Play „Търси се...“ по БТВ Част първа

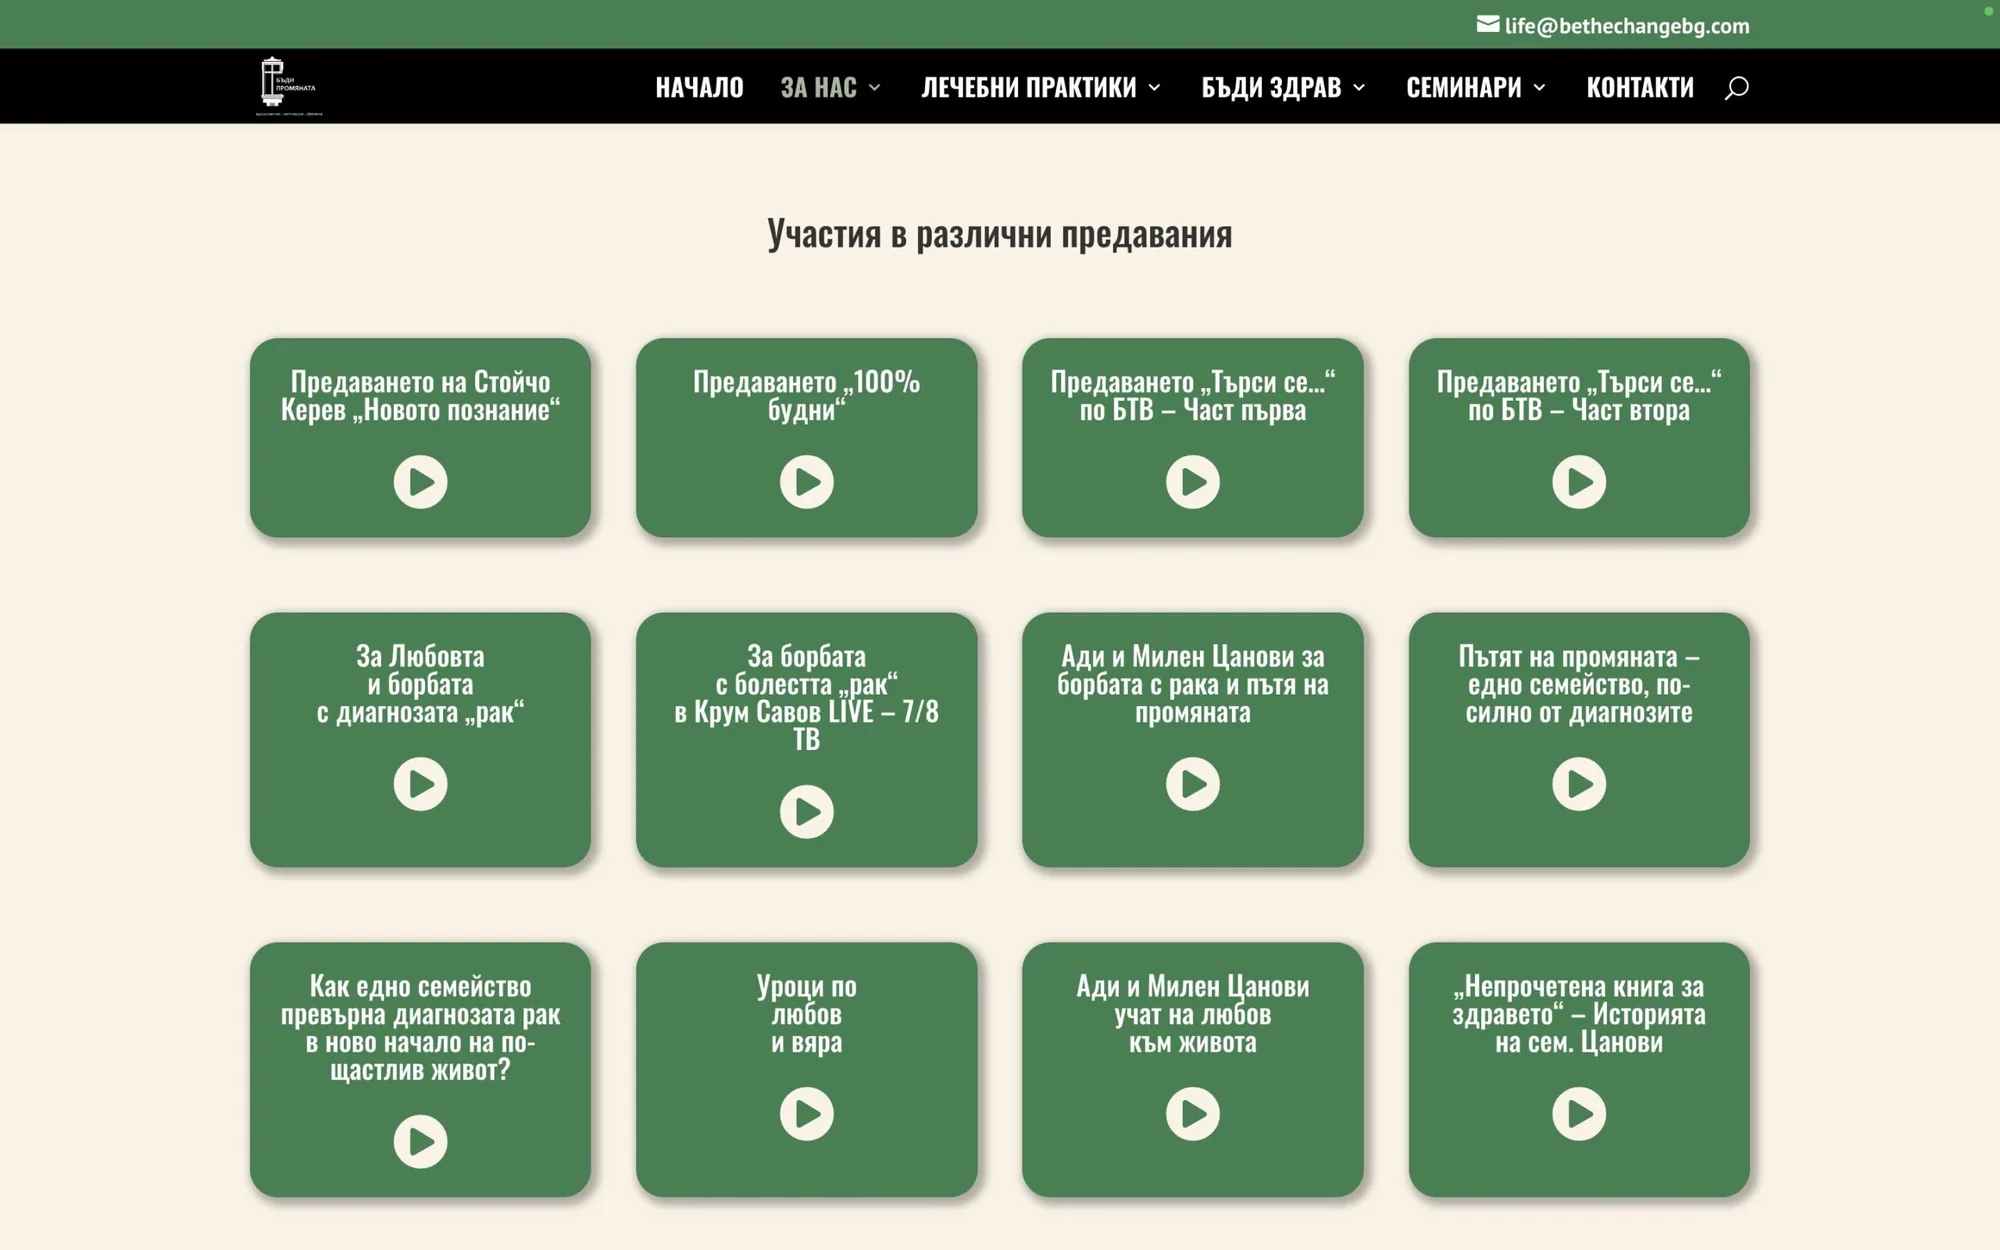(x=1192, y=482)
